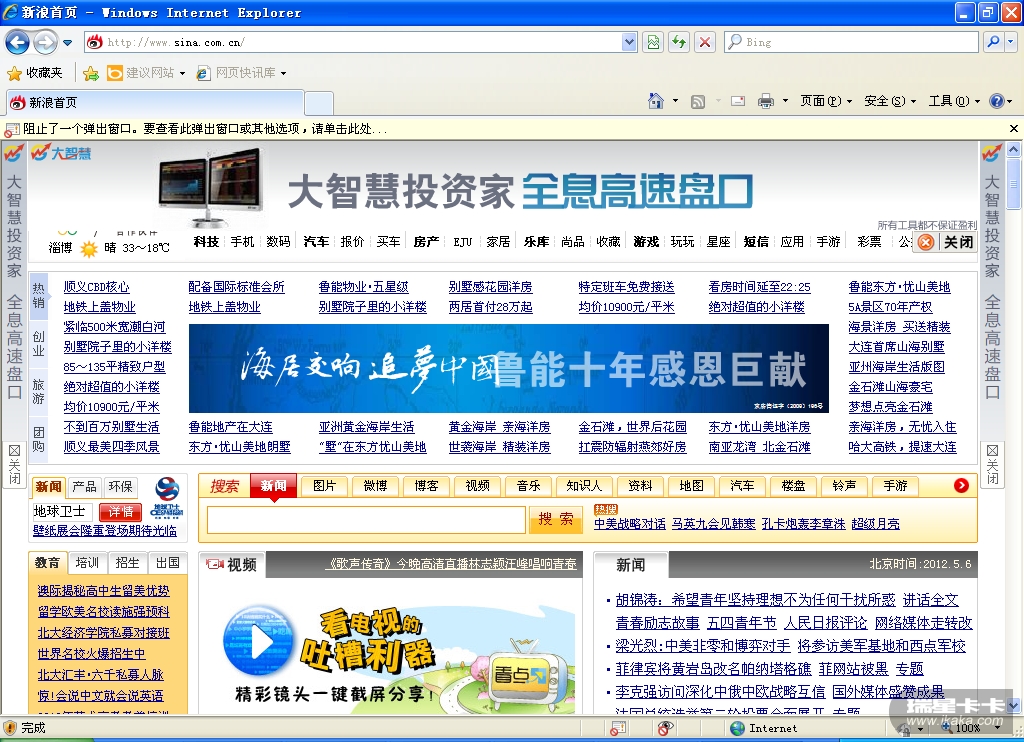
Task: Click the 大智慧投资家 banner advertisement
Action: pos(503,187)
